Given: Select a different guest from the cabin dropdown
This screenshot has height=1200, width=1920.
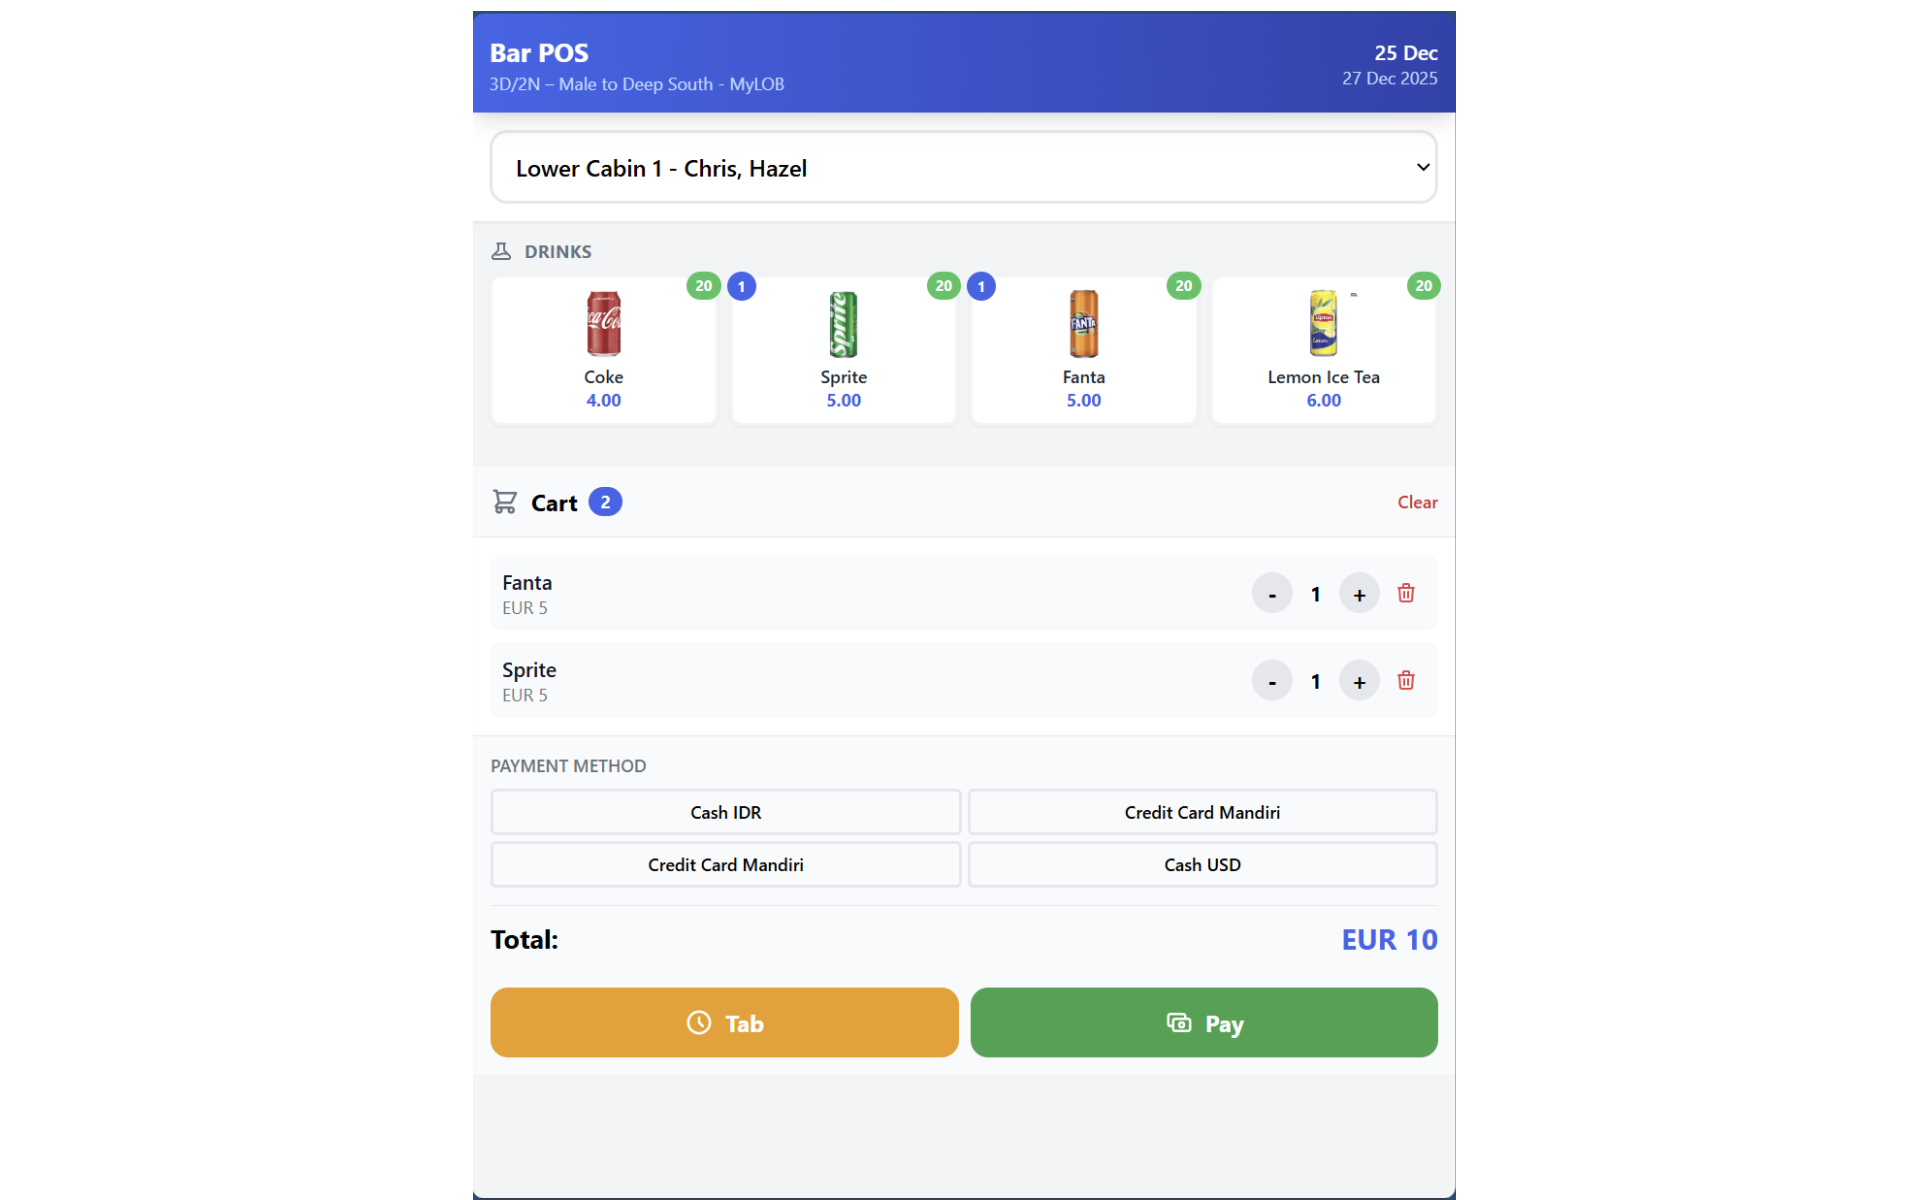Looking at the screenshot, I should 963,167.
